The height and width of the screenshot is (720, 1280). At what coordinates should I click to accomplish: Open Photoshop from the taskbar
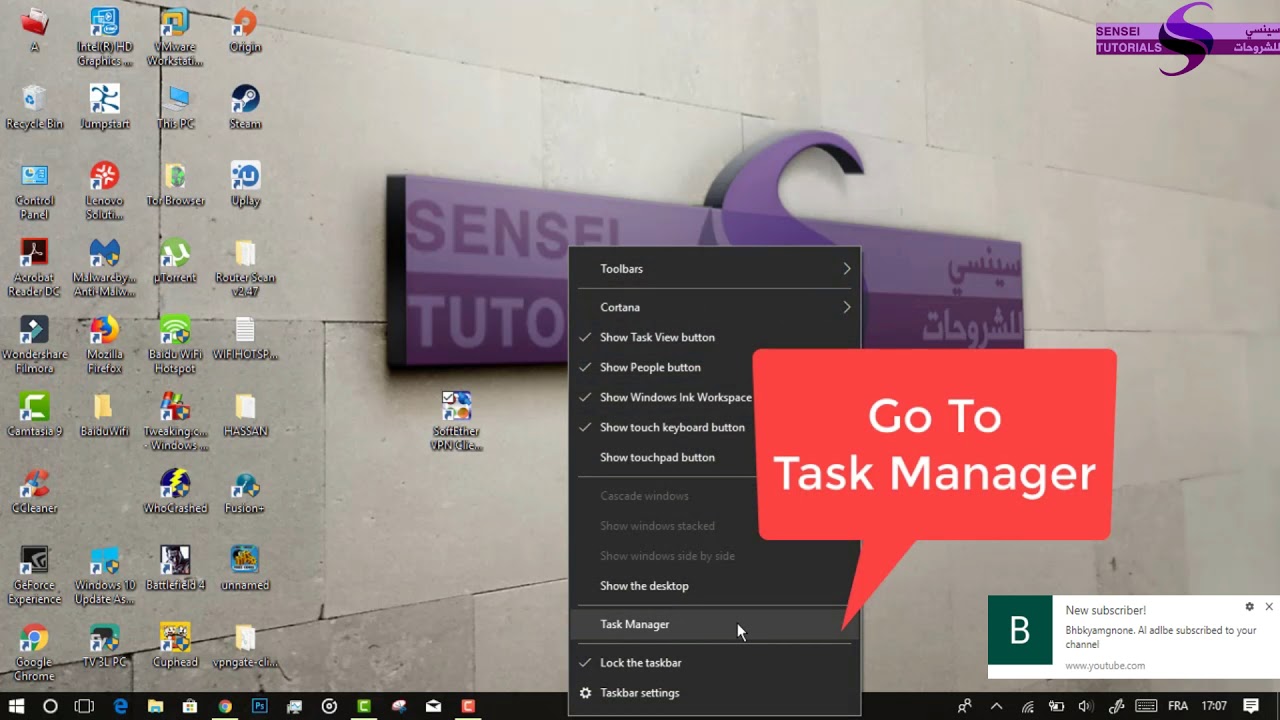tap(260, 706)
